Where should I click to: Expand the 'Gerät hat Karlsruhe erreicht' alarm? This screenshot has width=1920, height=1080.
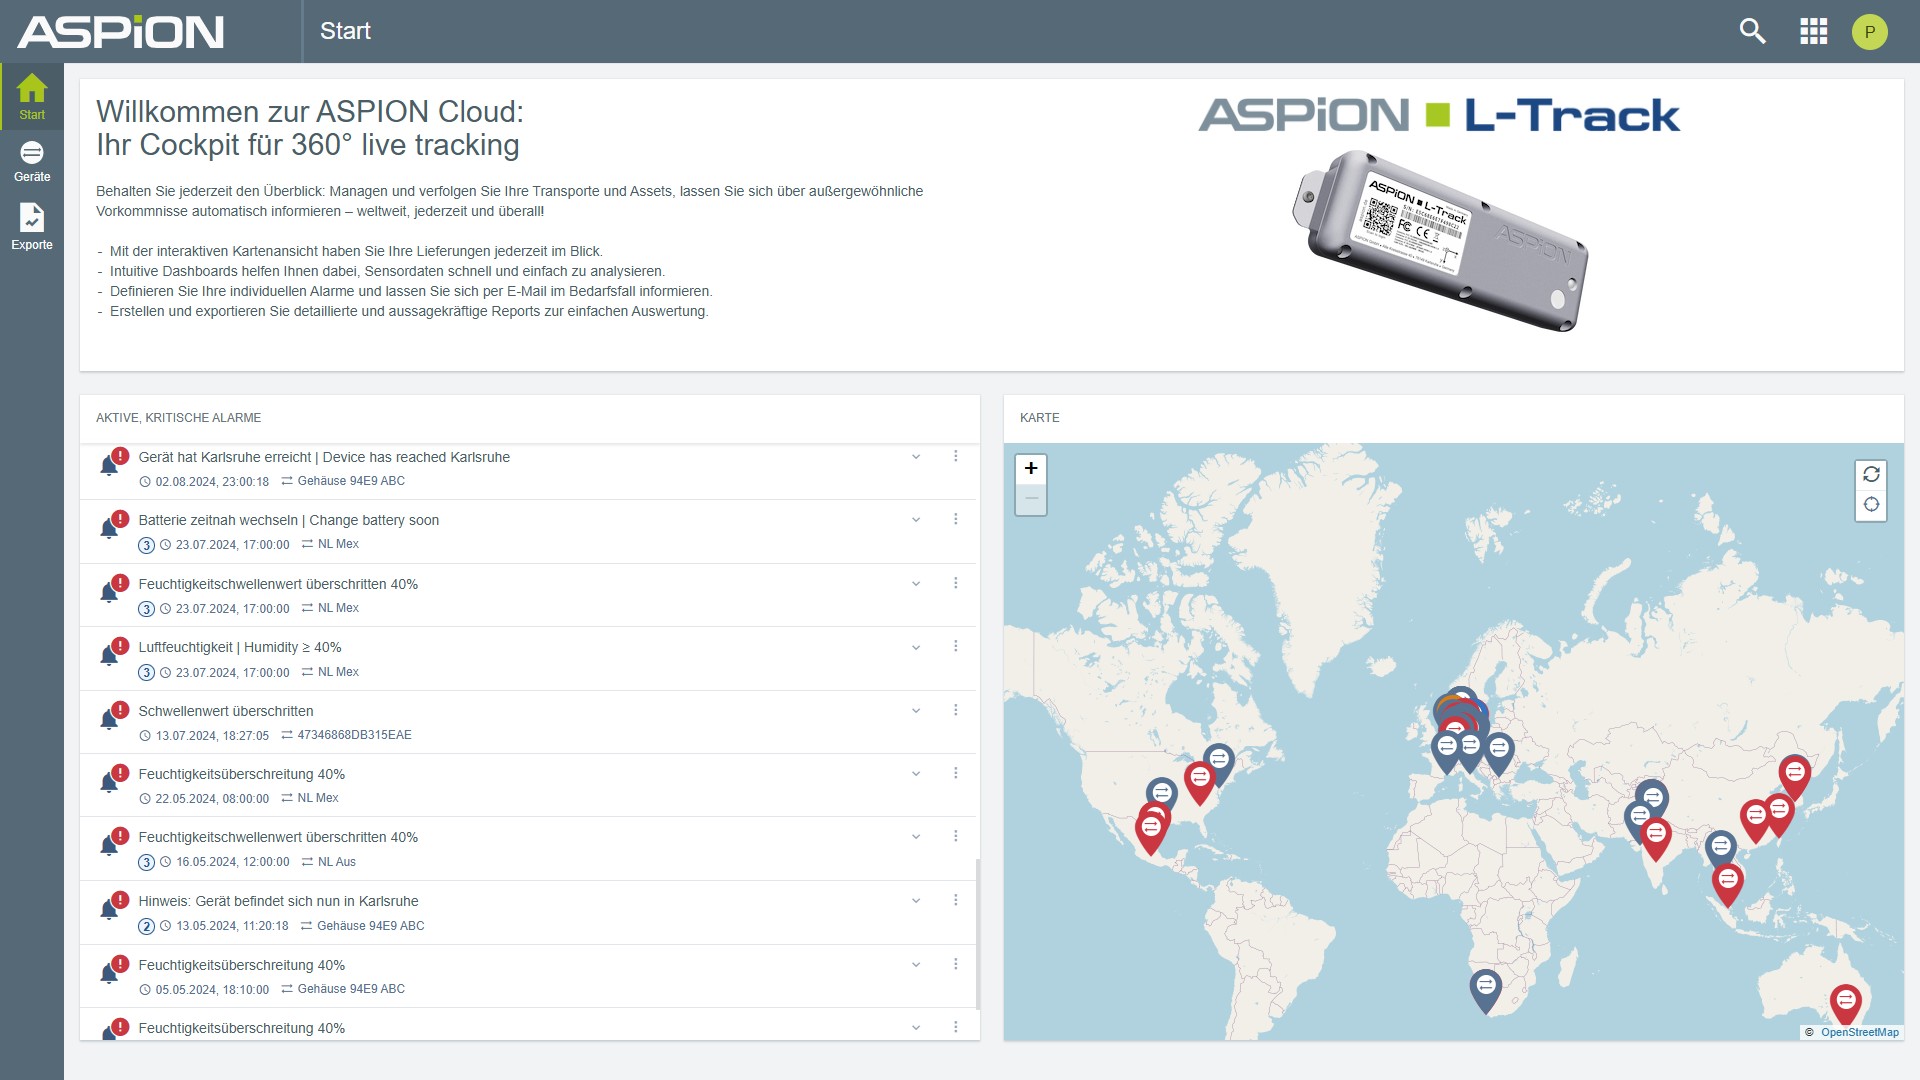[x=914, y=458]
